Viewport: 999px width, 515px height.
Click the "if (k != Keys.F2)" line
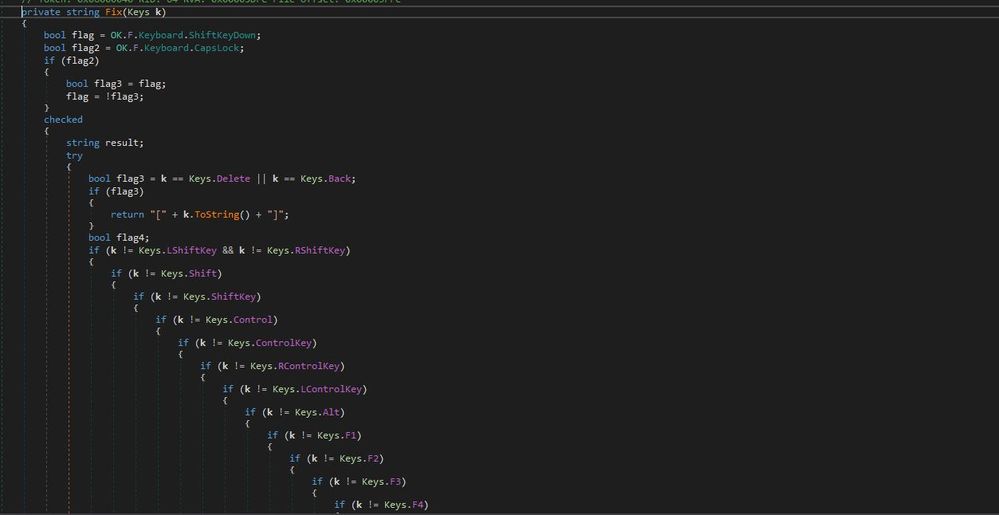pyautogui.click(x=337, y=458)
